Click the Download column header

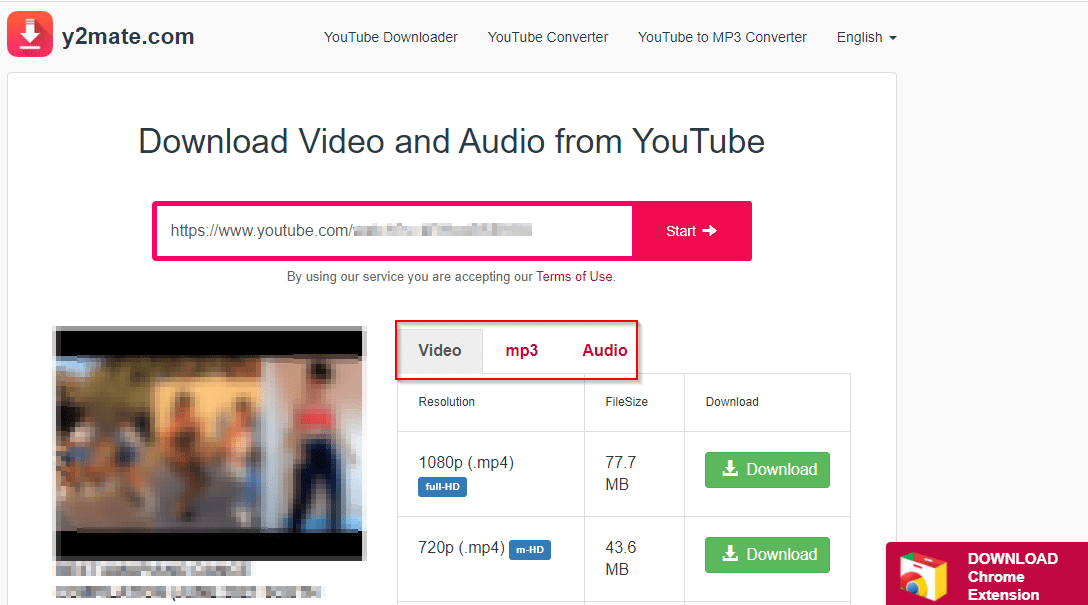tap(732, 402)
